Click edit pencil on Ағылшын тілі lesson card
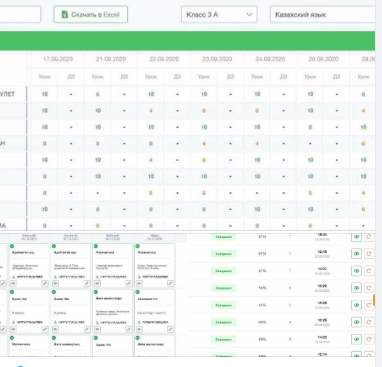The height and width of the screenshot is (367, 382). coord(170,329)
